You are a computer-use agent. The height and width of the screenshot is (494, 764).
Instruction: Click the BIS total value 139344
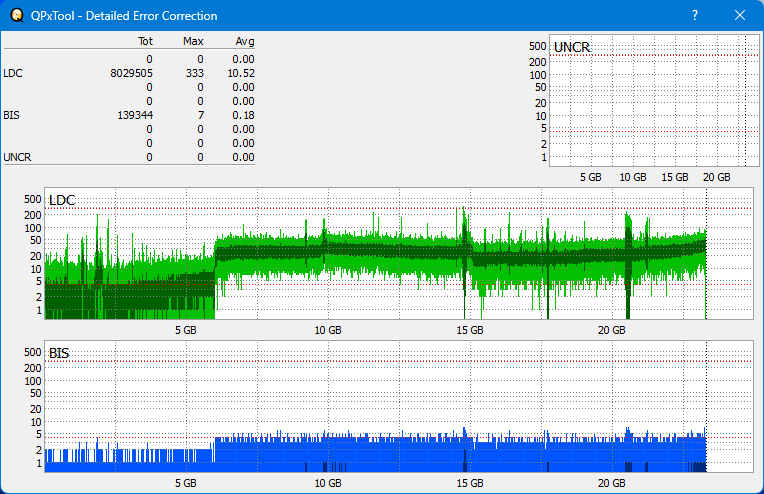point(135,115)
